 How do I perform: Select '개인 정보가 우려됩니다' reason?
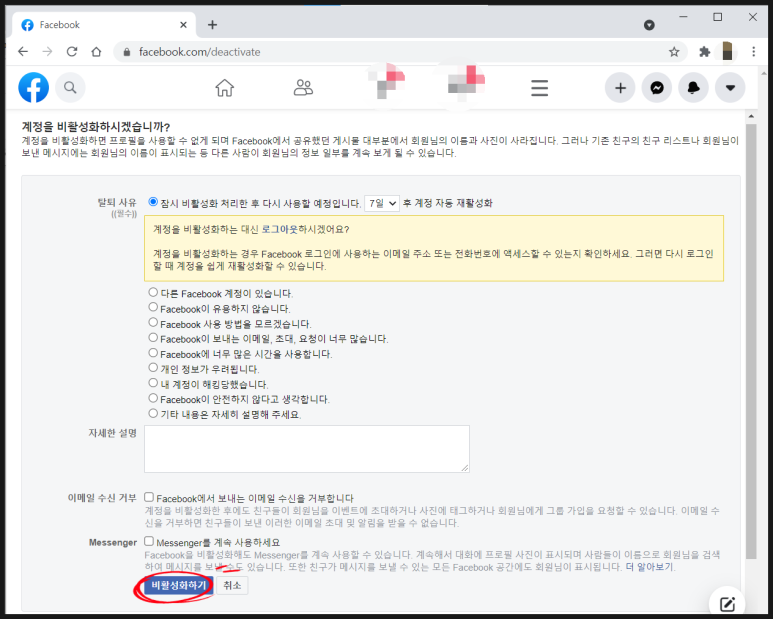click(153, 368)
